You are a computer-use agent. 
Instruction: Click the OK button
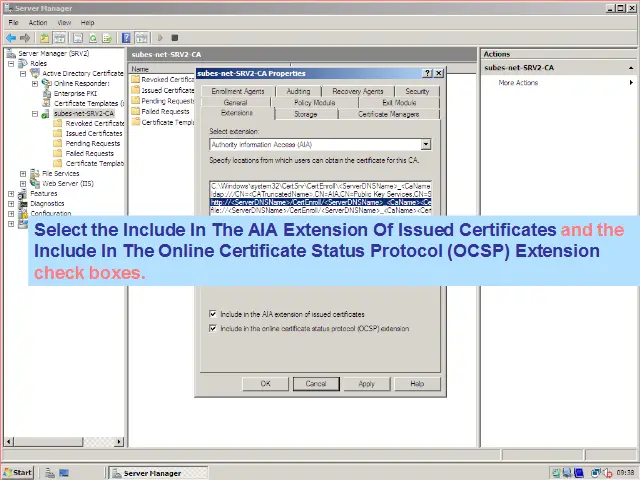click(x=266, y=383)
